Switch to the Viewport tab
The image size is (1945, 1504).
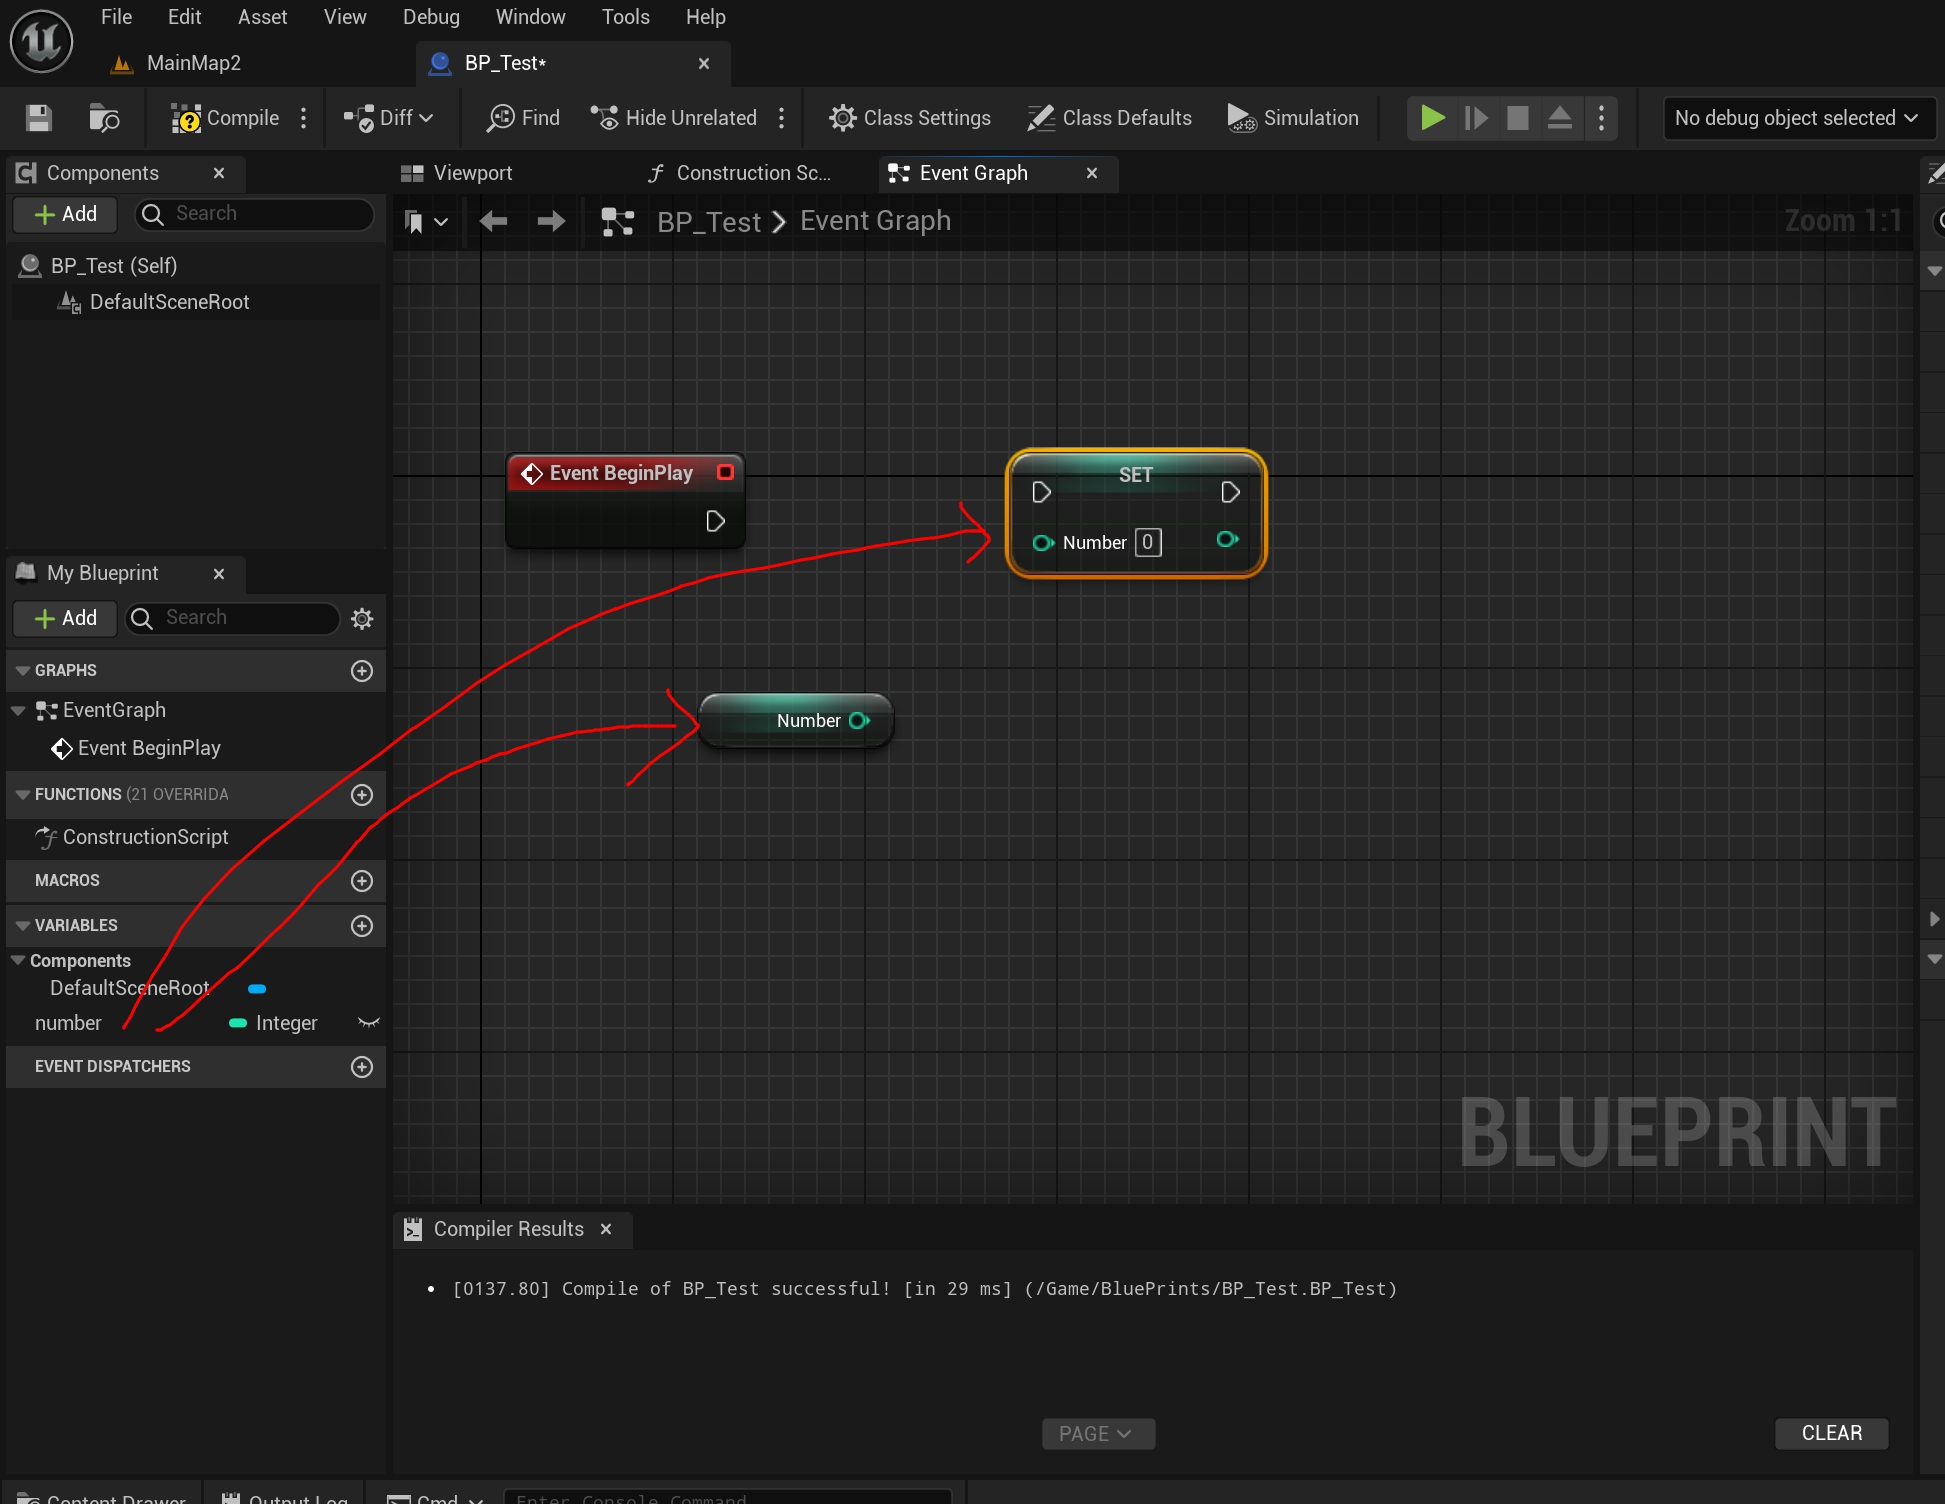(x=457, y=173)
